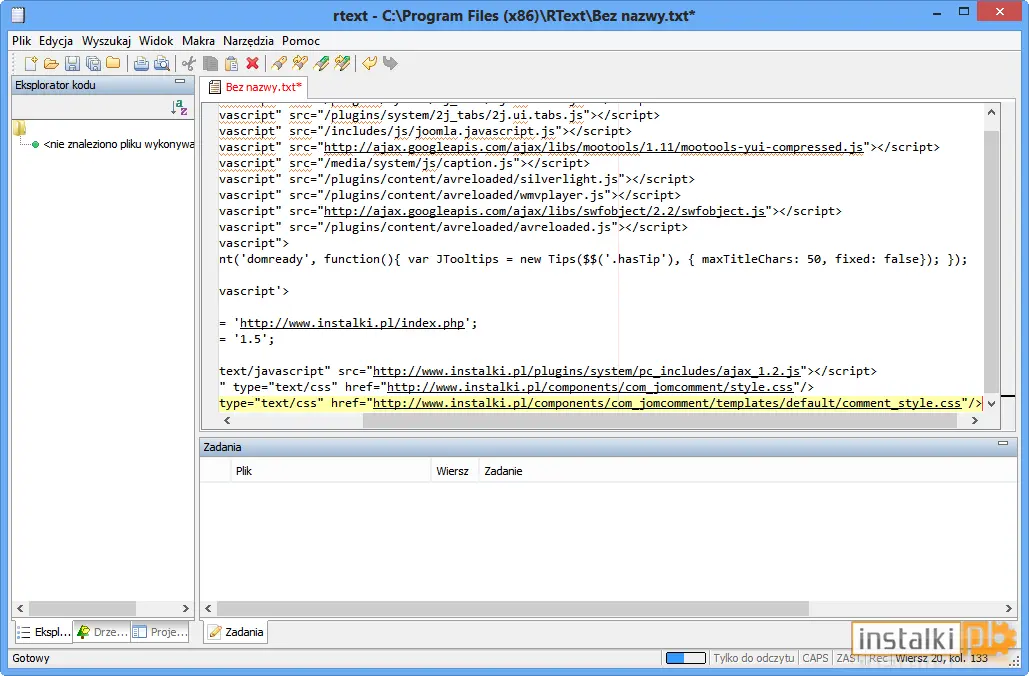The width and height of the screenshot is (1029, 676).
Task: Click the Find flashlight icon
Action: tap(279, 63)
